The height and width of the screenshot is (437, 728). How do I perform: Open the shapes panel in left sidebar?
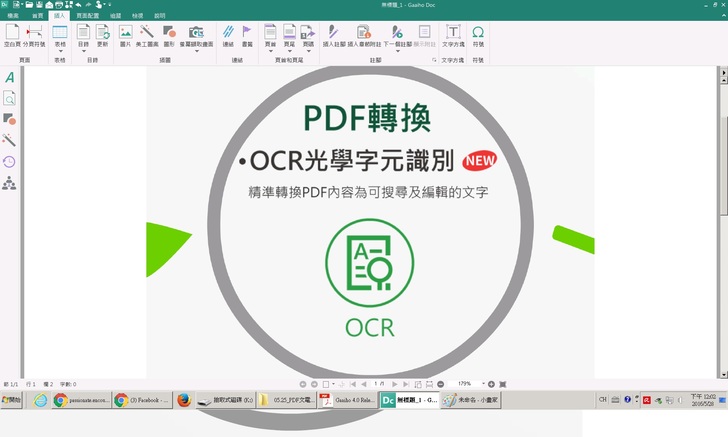tap(9, 119)
